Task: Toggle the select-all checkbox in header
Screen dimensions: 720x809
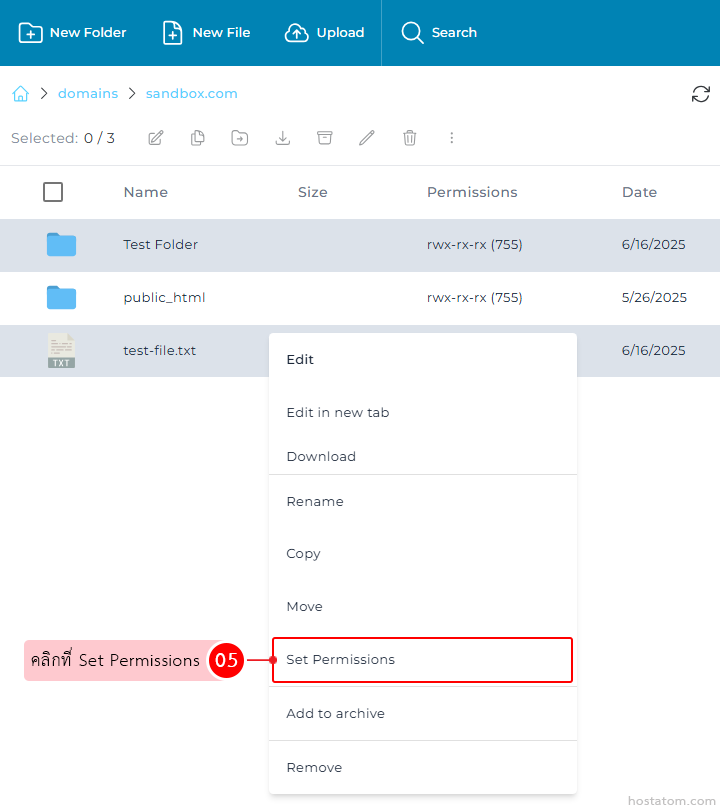Action: (x=53, y=192)
